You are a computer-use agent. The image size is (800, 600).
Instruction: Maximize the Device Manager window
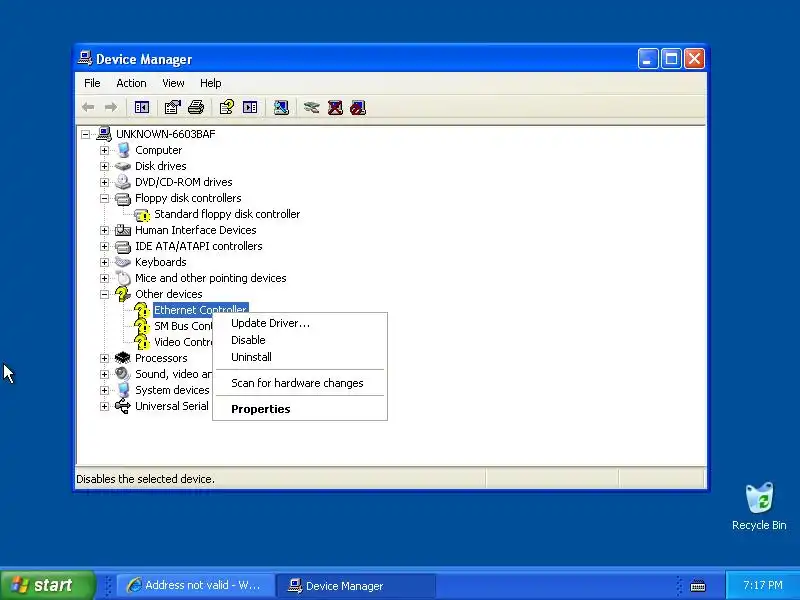[x=671, y=59]
